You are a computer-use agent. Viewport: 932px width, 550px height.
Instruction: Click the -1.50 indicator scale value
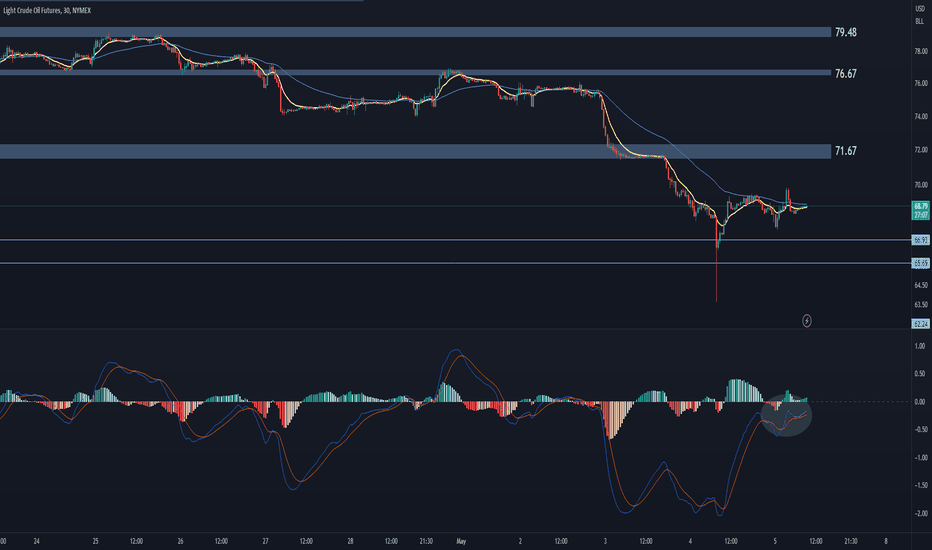pos(920,485)
